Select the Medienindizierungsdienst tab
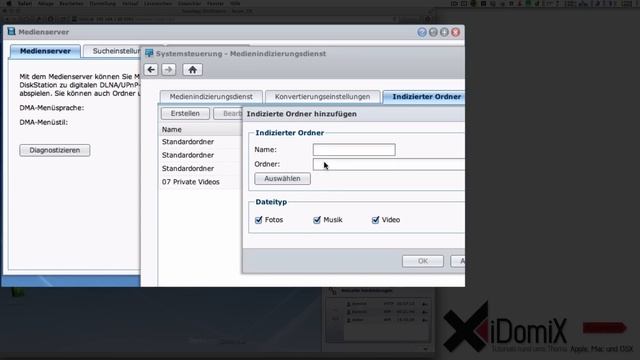The image size is (640, 360). [x=211, y=97]
